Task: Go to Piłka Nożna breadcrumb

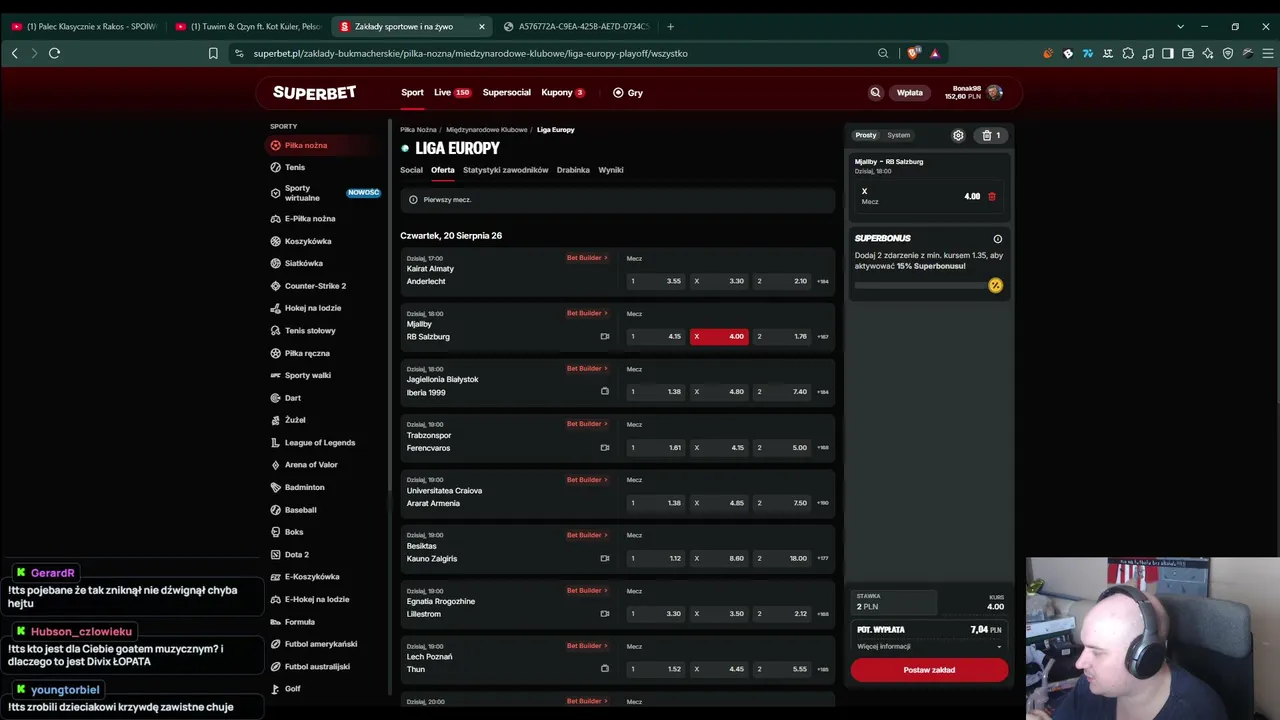Action: [x=418, y=130]
